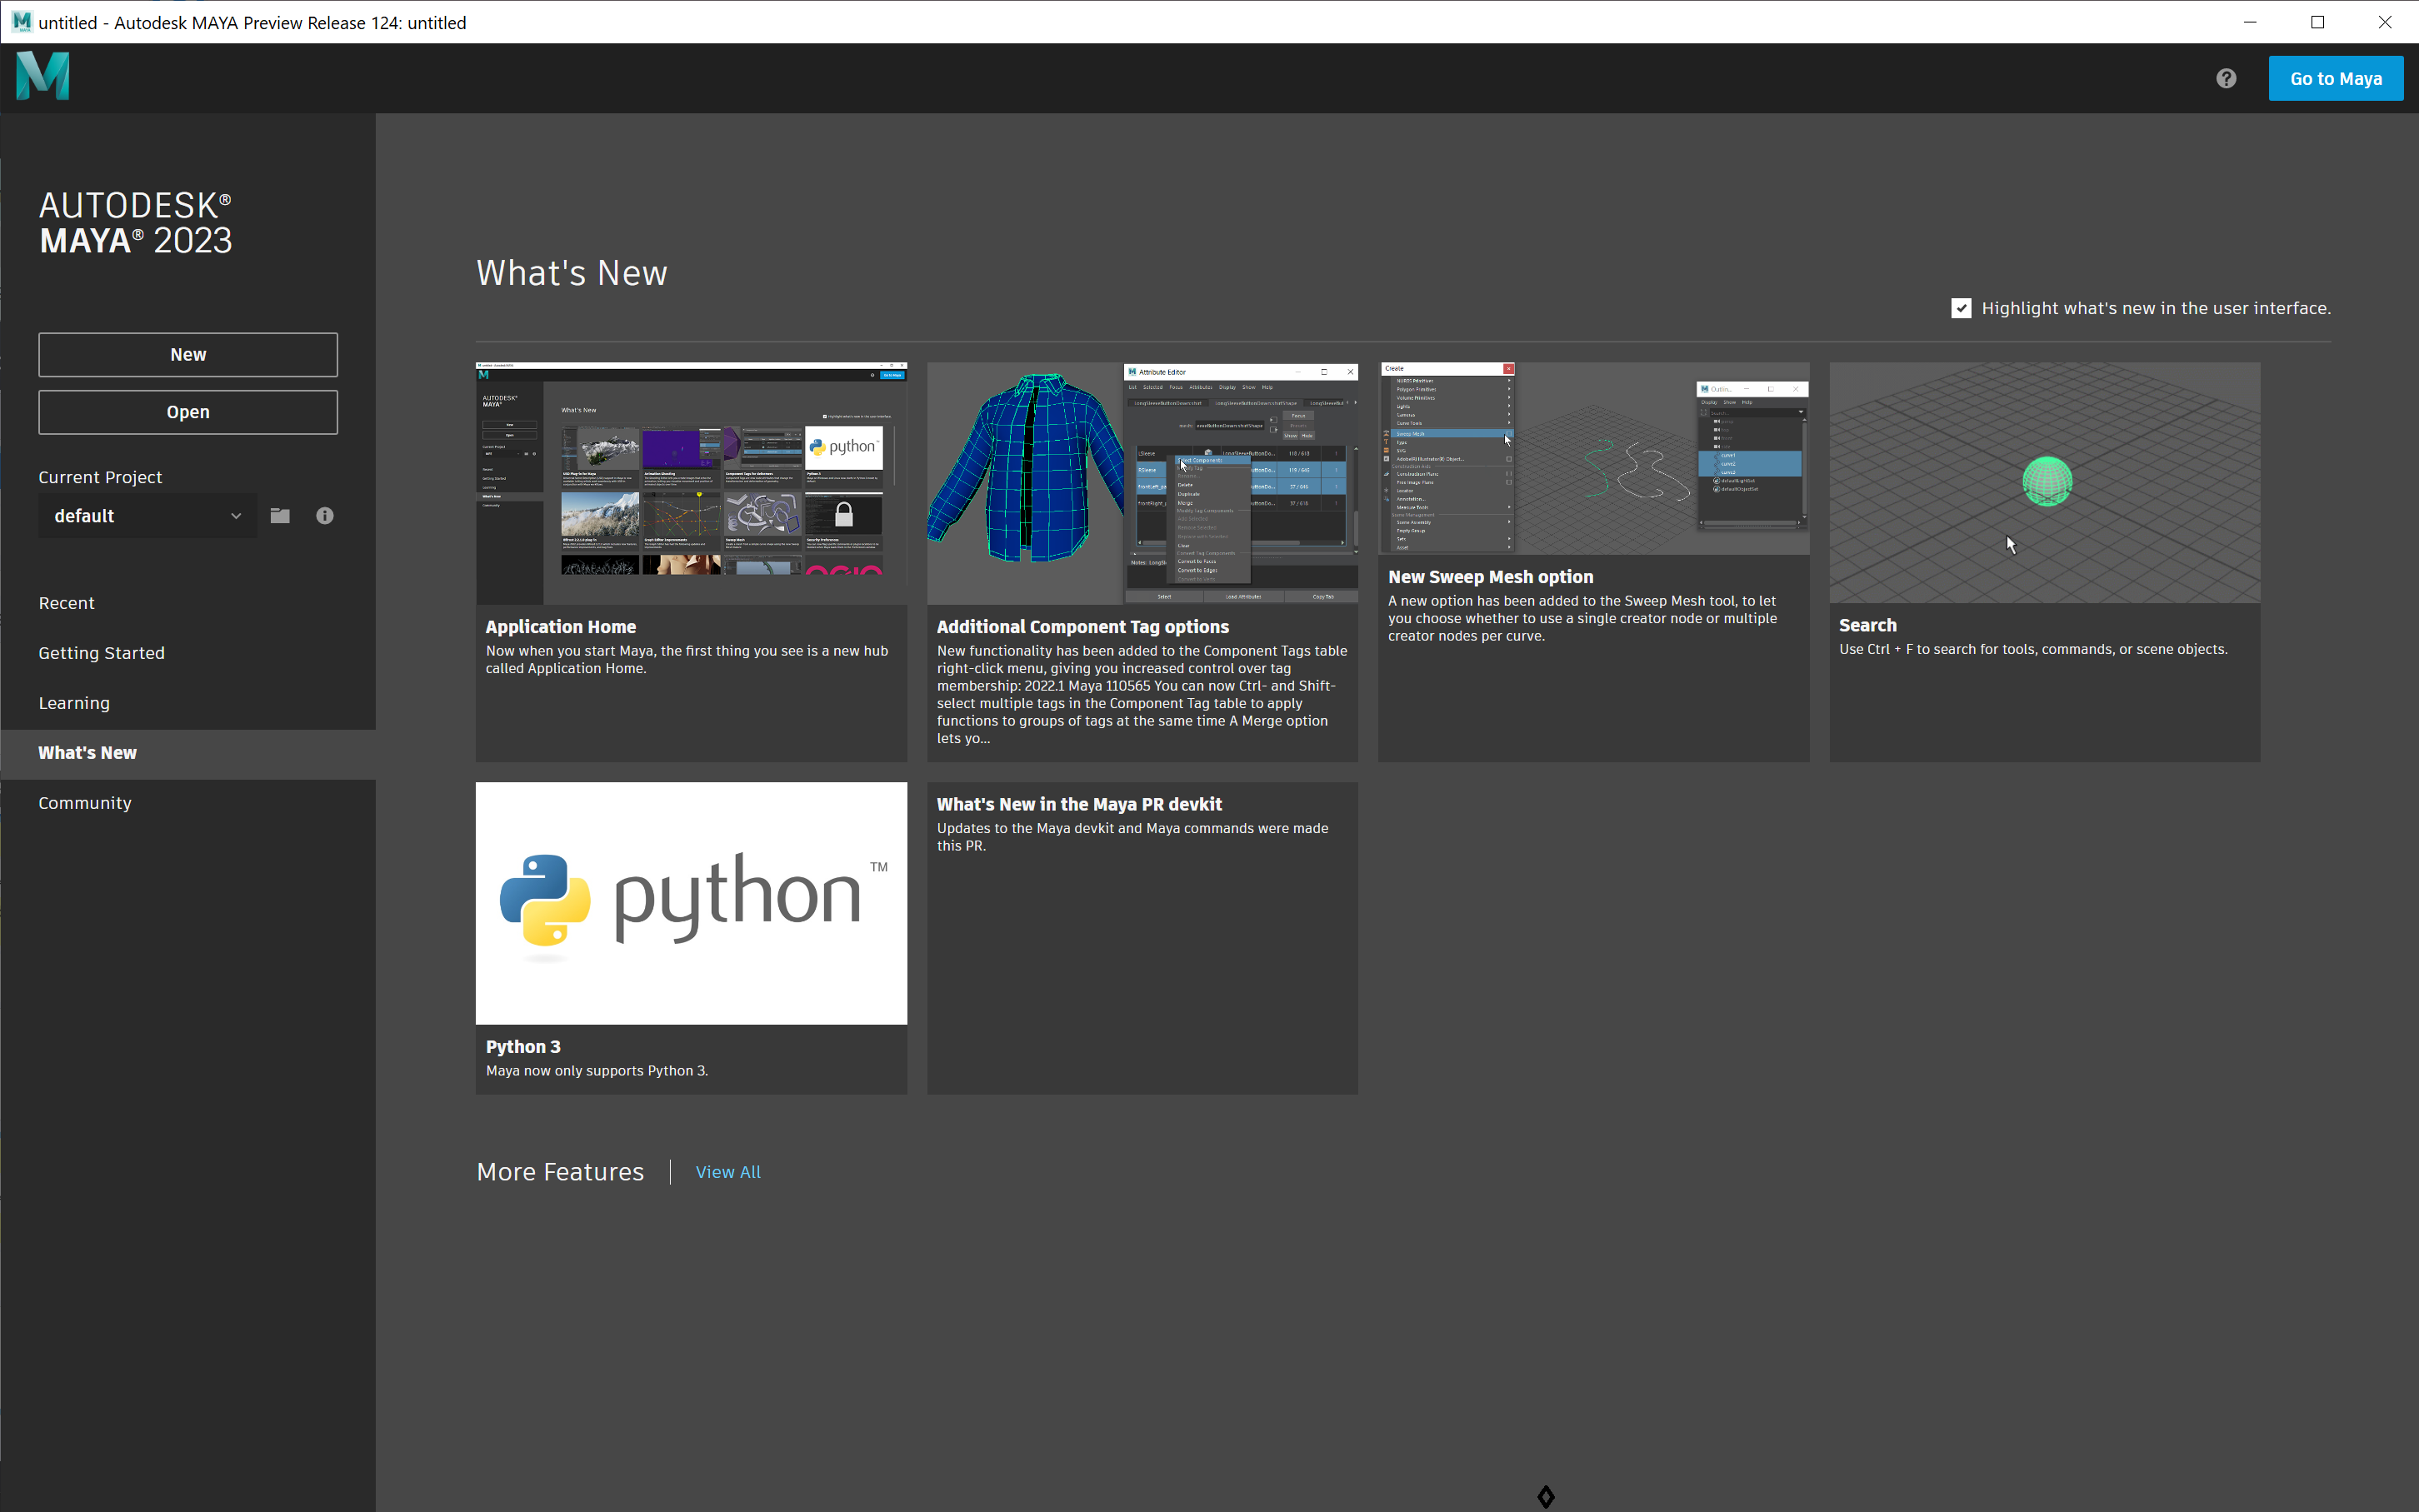The image size is (2419, 1512).
Task: Go to the Community section
Action: click(85, 803)
